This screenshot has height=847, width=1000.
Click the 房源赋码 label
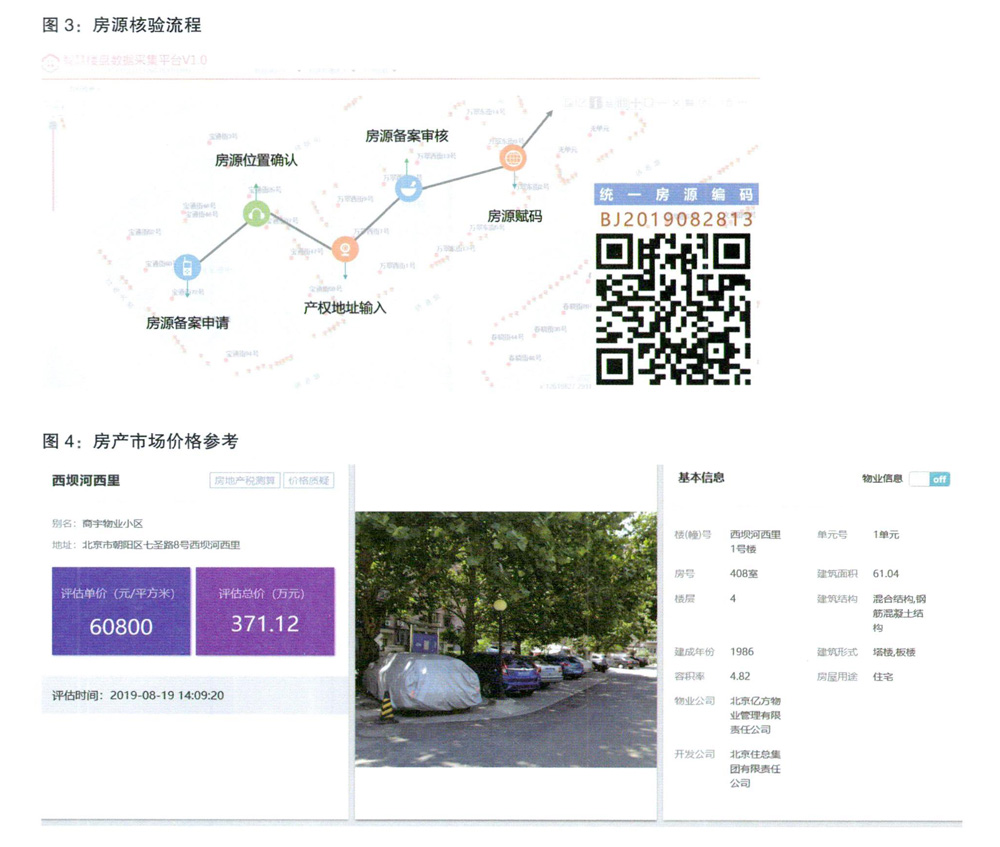pos(515,216)
